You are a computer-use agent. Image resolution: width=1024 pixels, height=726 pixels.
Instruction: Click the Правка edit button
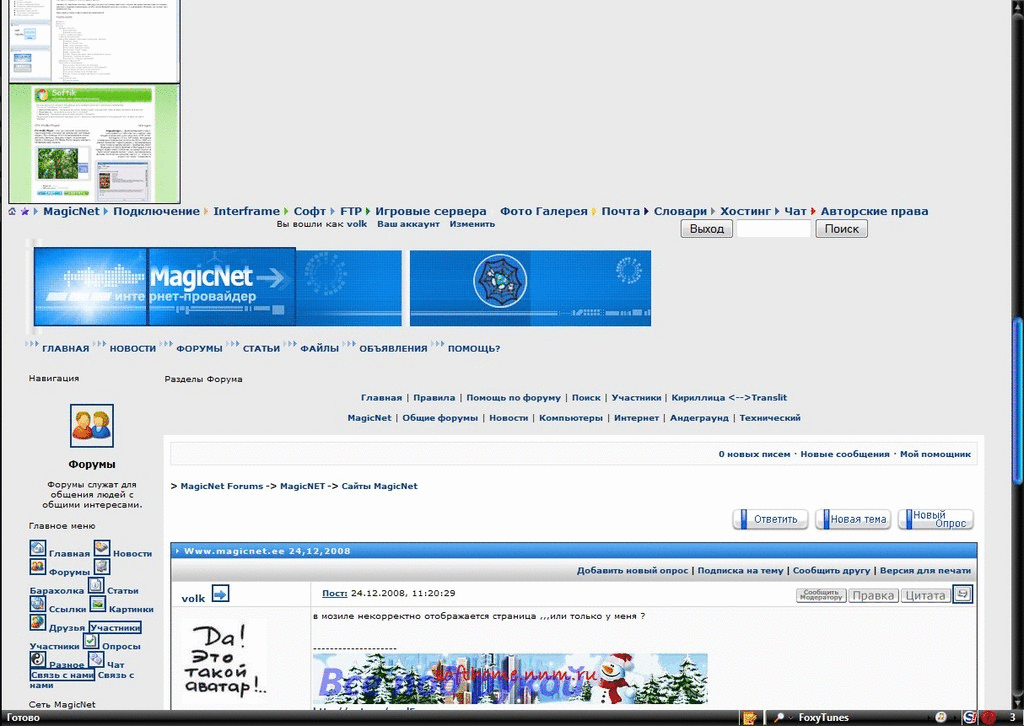pyautogui.click(x=873, y=595)
